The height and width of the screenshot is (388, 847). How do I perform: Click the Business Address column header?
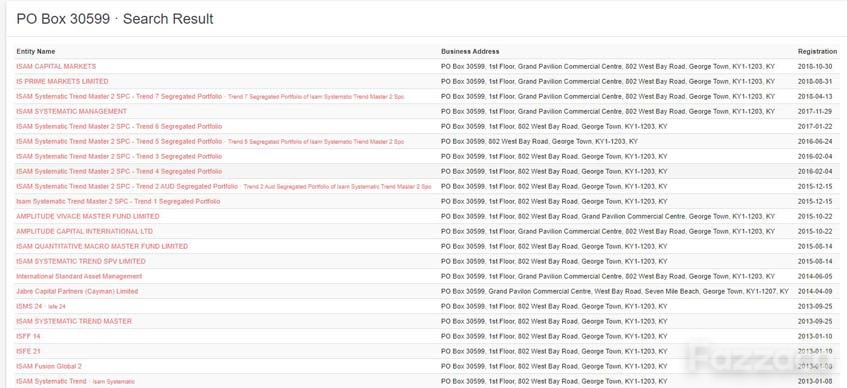(x=470, y=51)
